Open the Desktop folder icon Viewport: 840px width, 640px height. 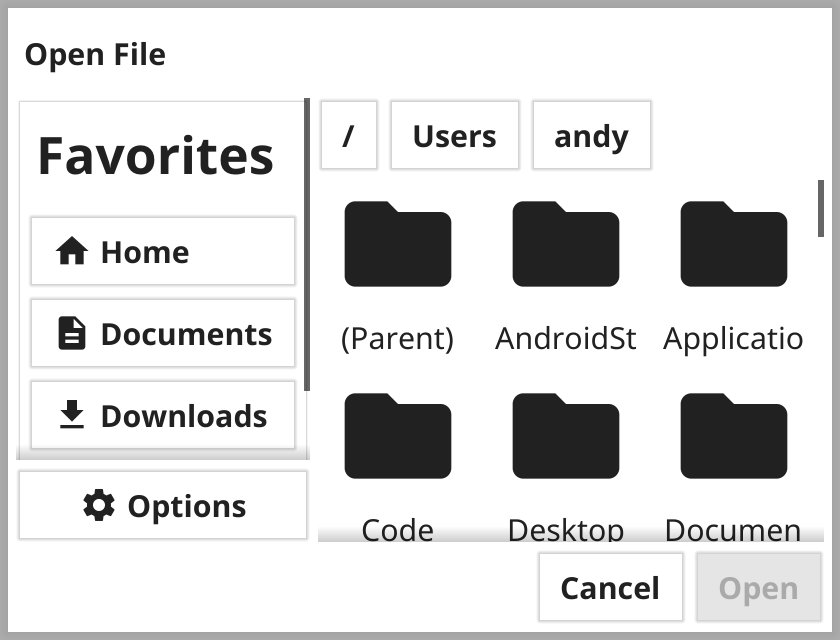click(565, 437)
